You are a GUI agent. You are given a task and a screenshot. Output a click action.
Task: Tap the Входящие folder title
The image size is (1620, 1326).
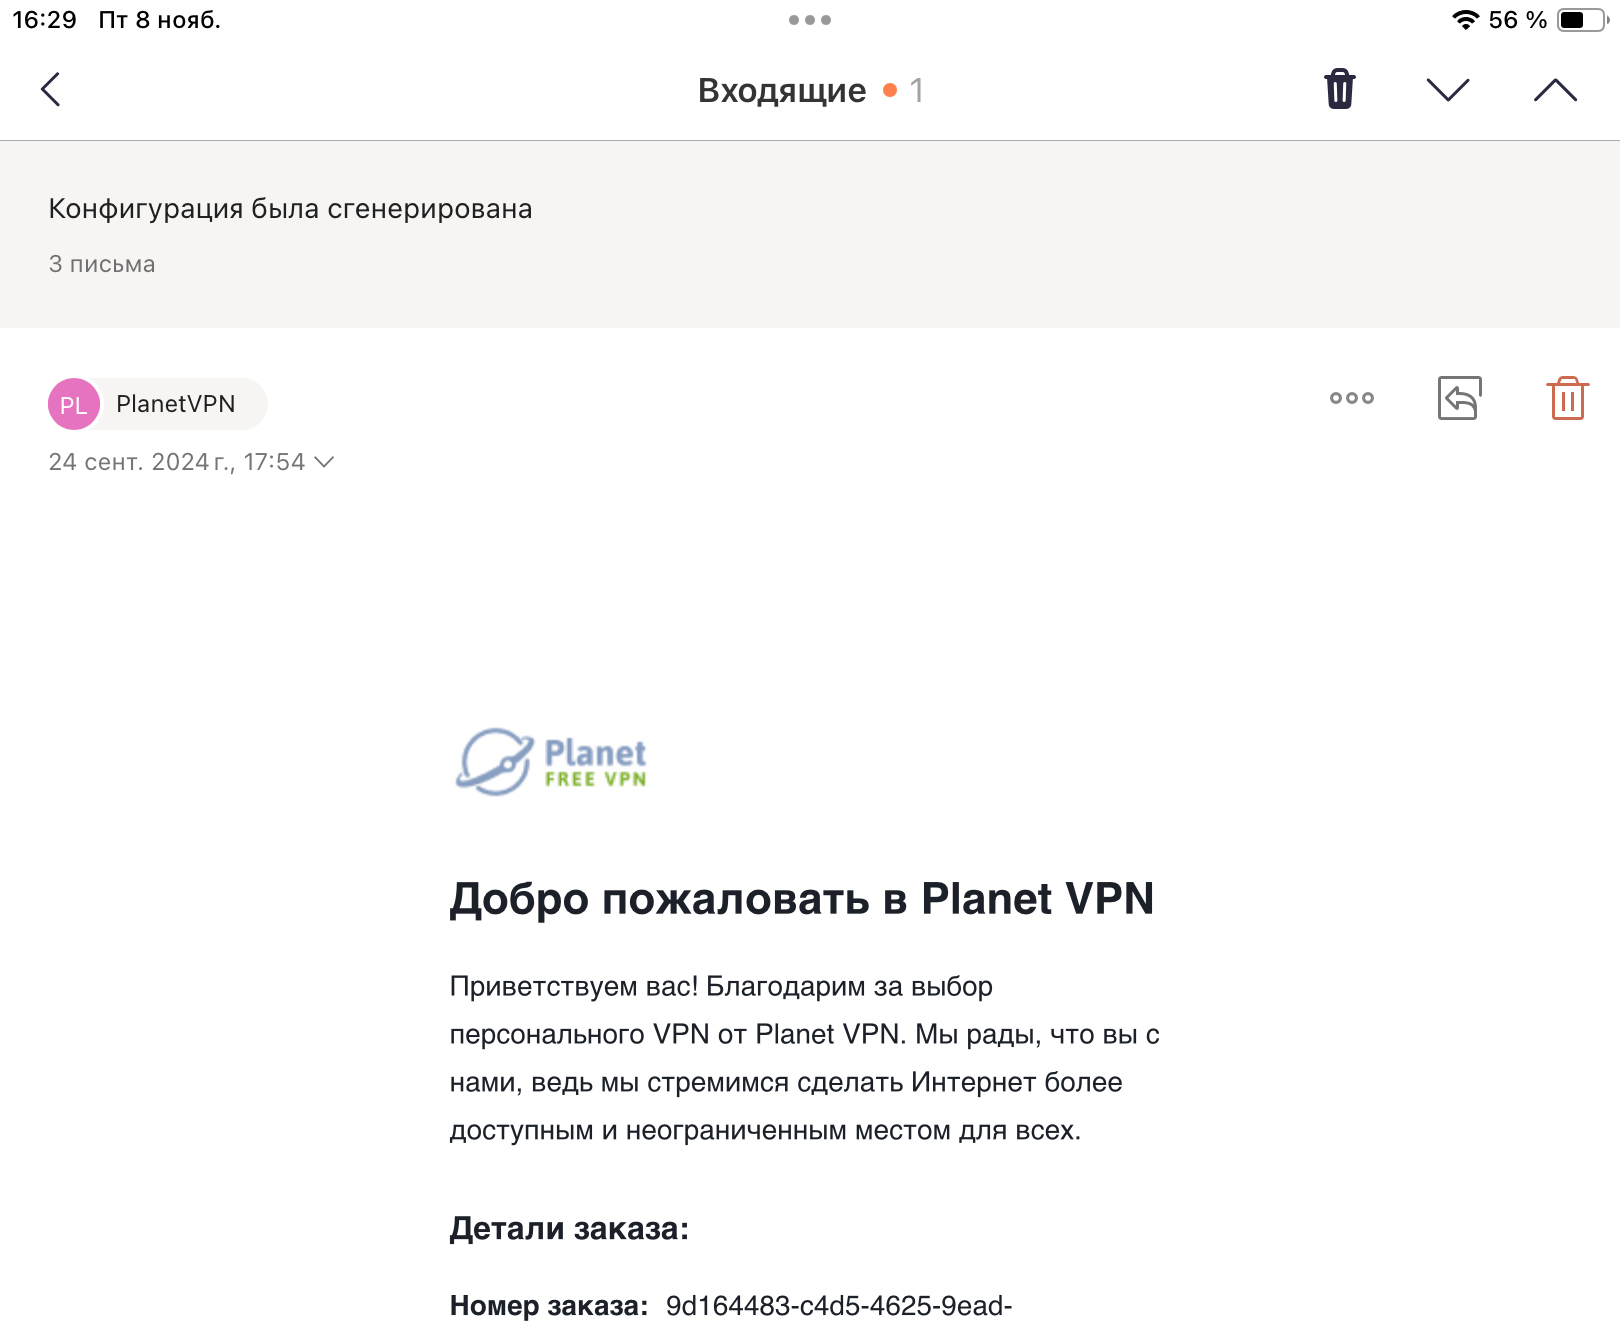(x=782, y=90)
